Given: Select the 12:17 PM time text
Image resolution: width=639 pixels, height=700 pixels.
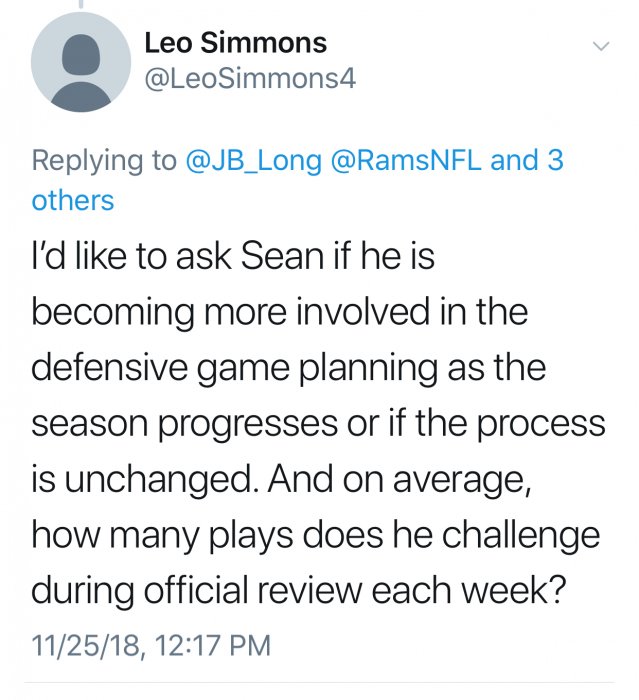Looking at the screenshot, I should click(x=213, y=645).
